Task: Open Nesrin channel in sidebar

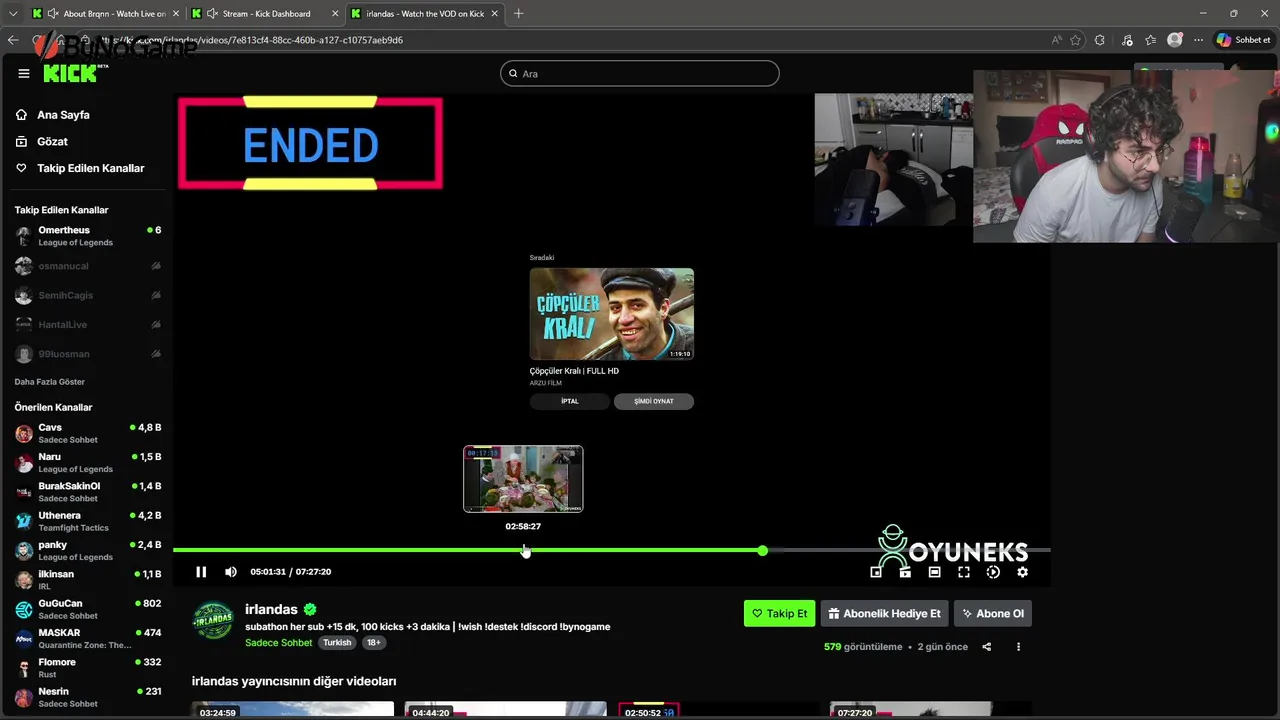Action: point(88,697)
